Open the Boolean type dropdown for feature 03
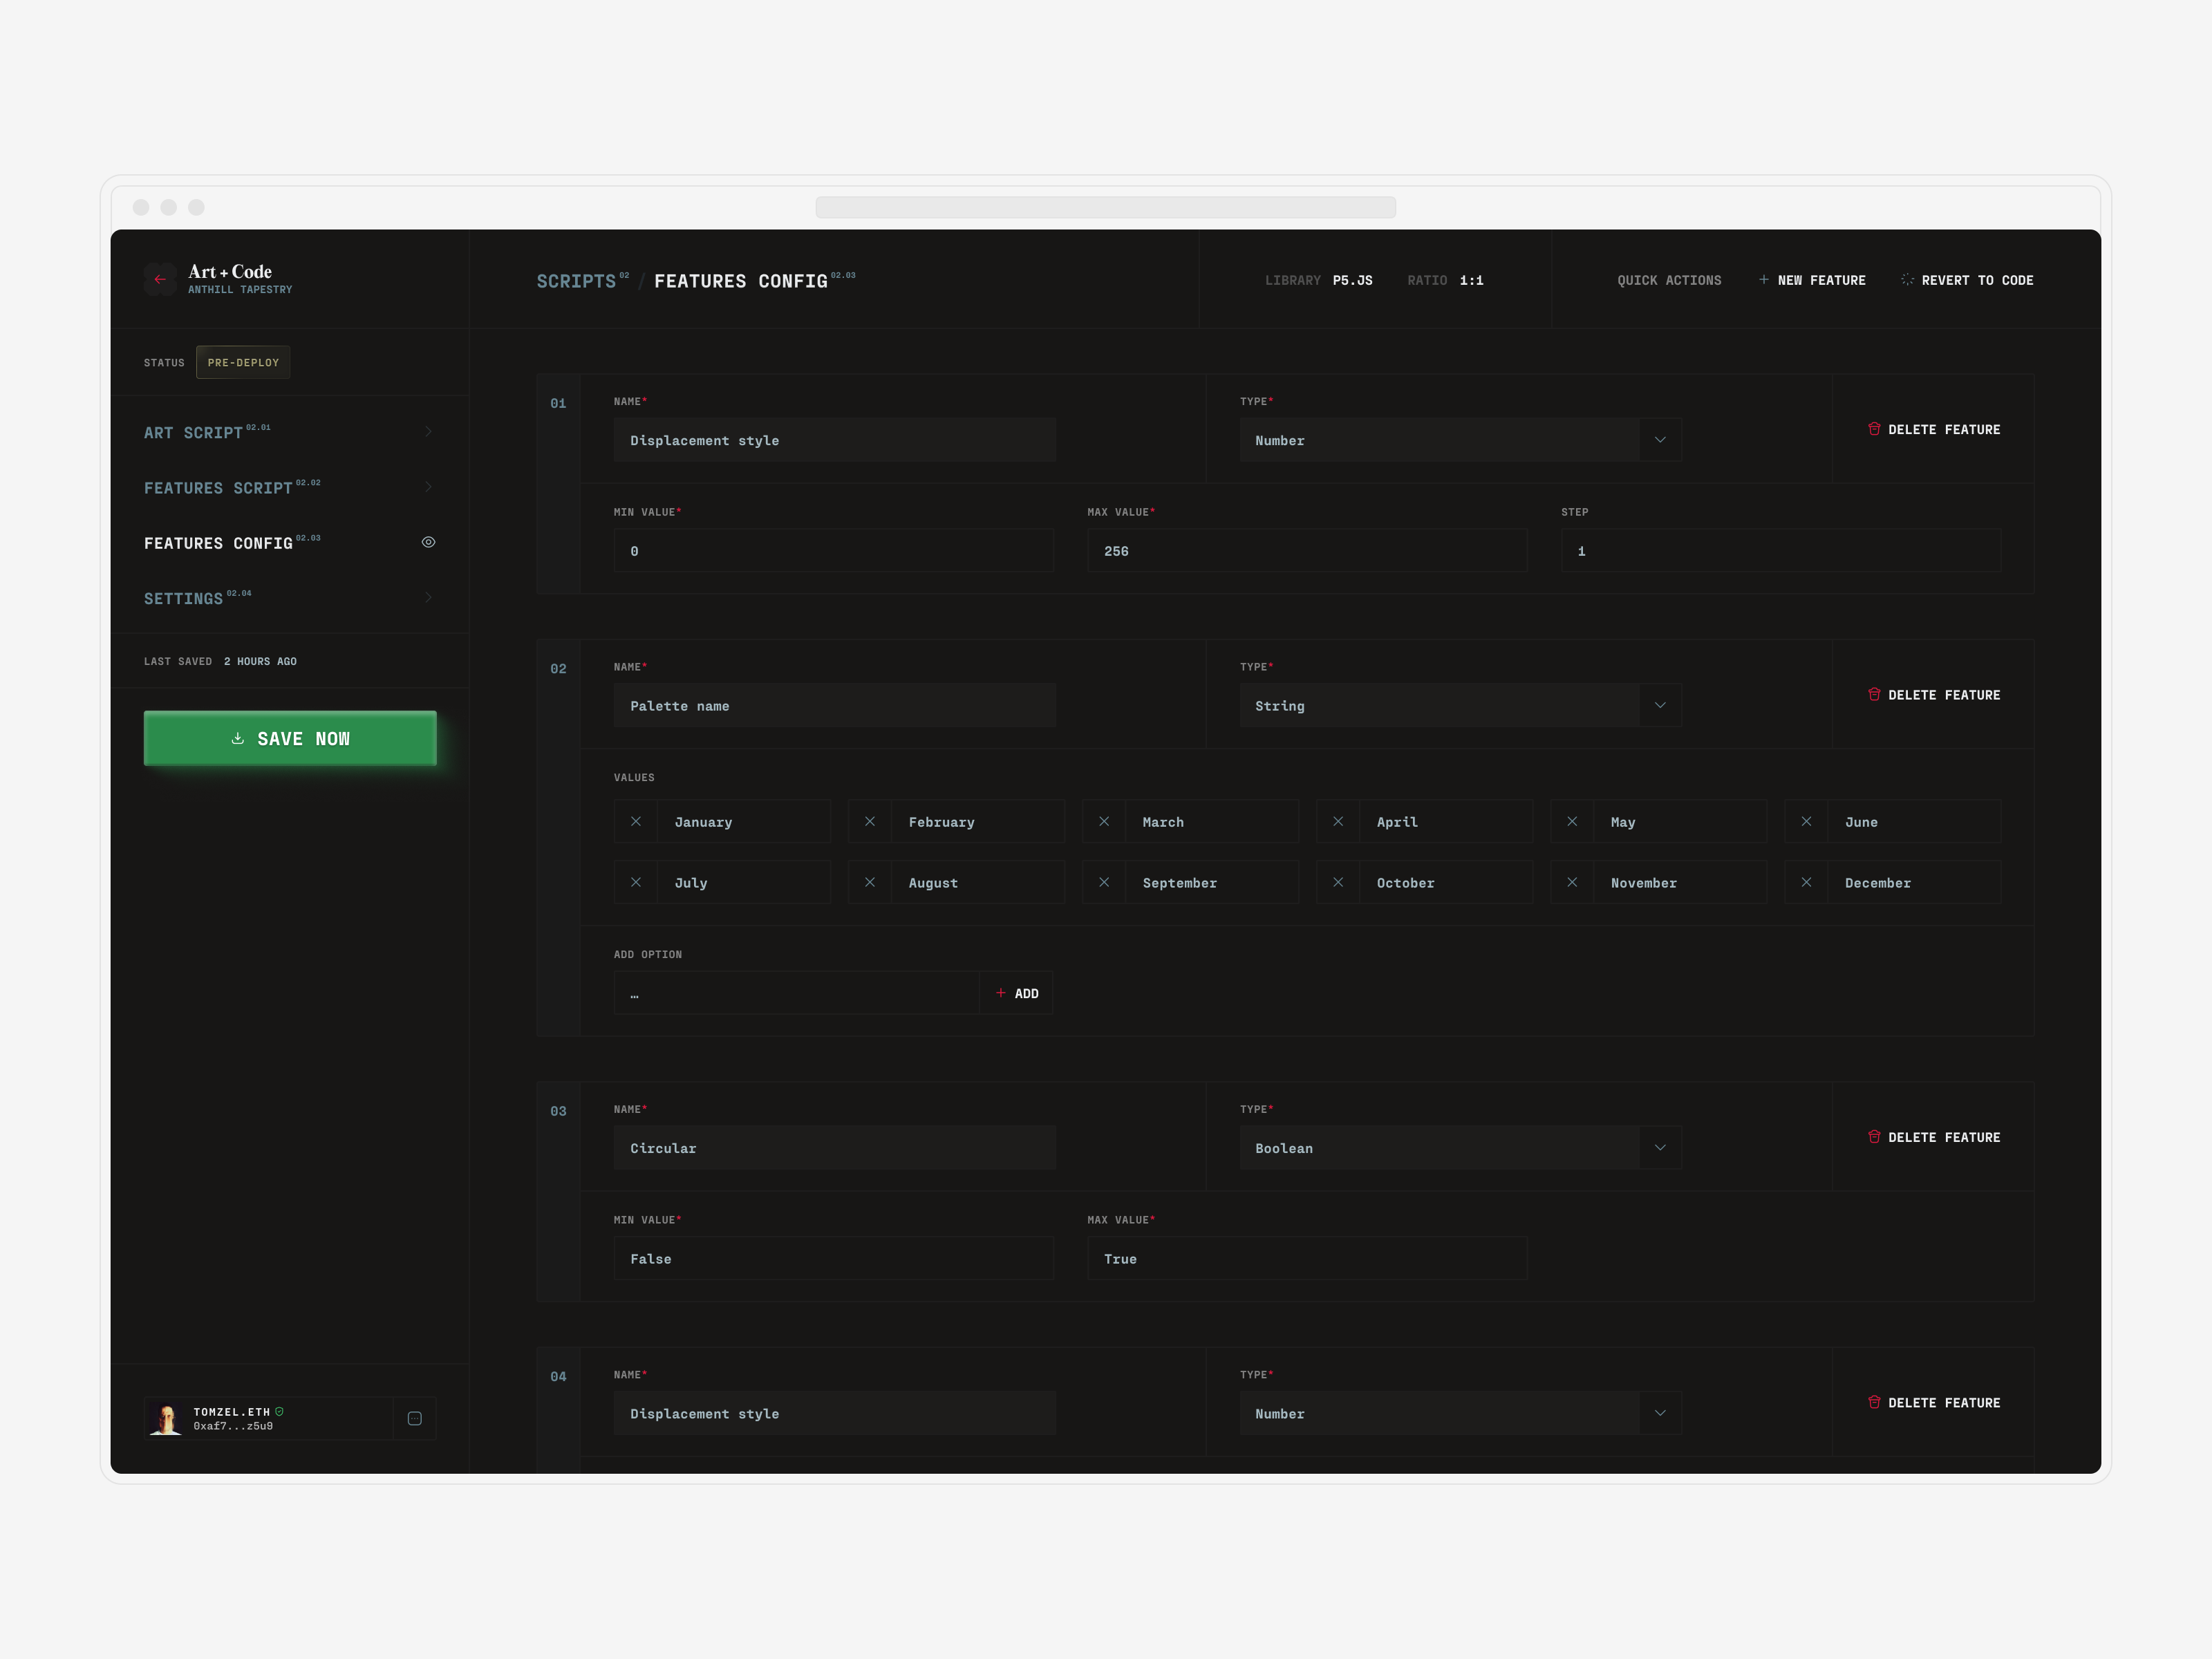Screen dimensions: 2212x1659 click(x=1660, y=1148)
